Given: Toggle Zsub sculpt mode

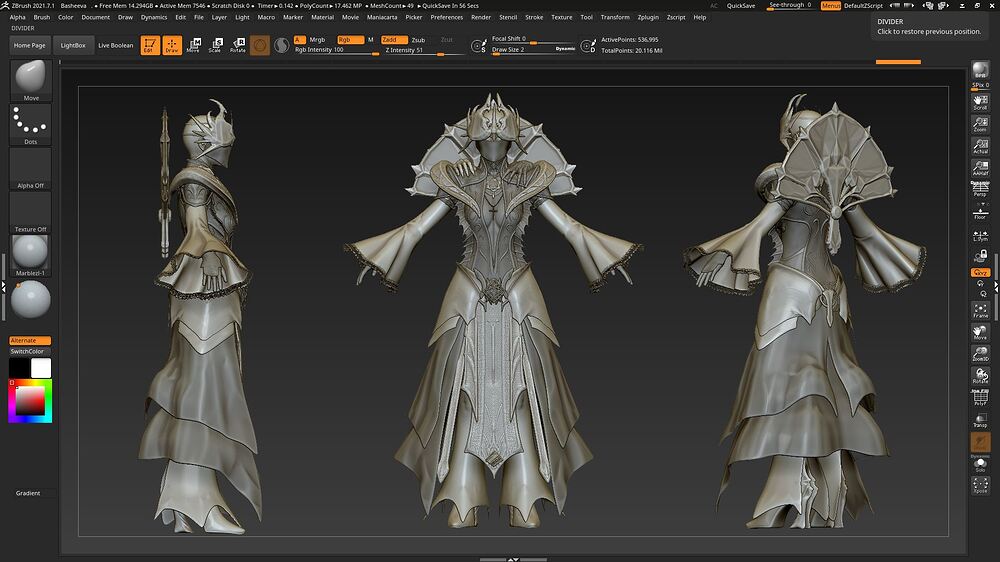Looking at the screenshot, I should [x=418, y=40].
